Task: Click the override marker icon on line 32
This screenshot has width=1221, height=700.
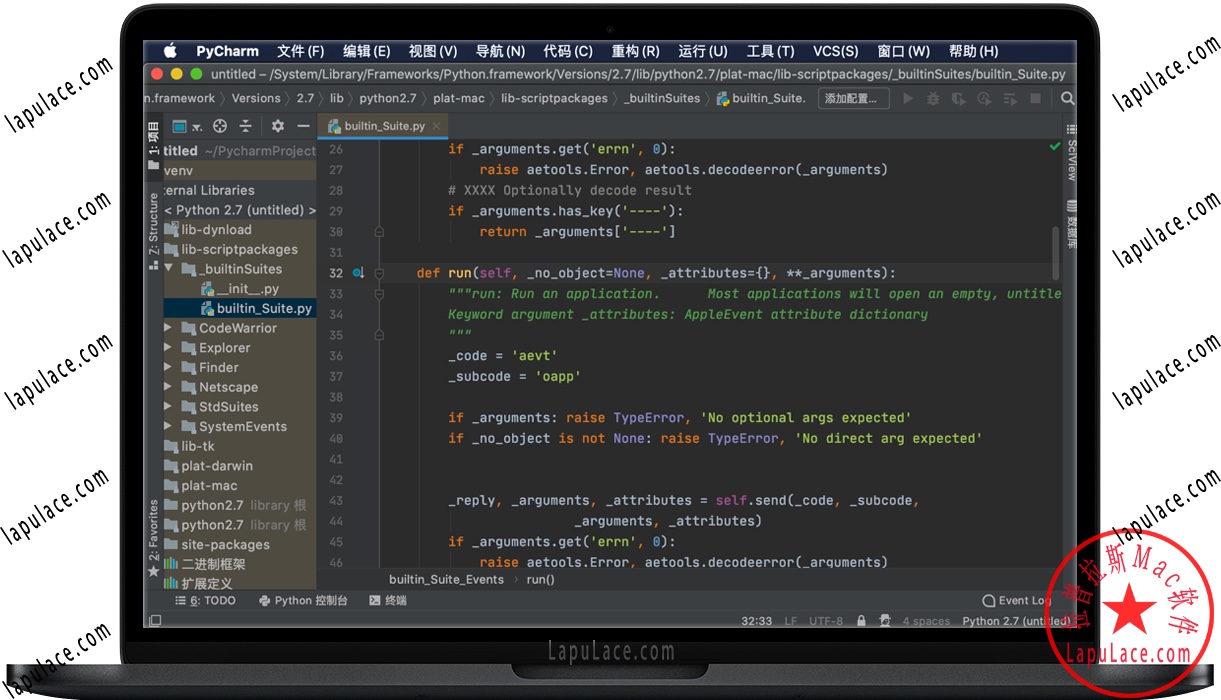Action: click(358, 273)
